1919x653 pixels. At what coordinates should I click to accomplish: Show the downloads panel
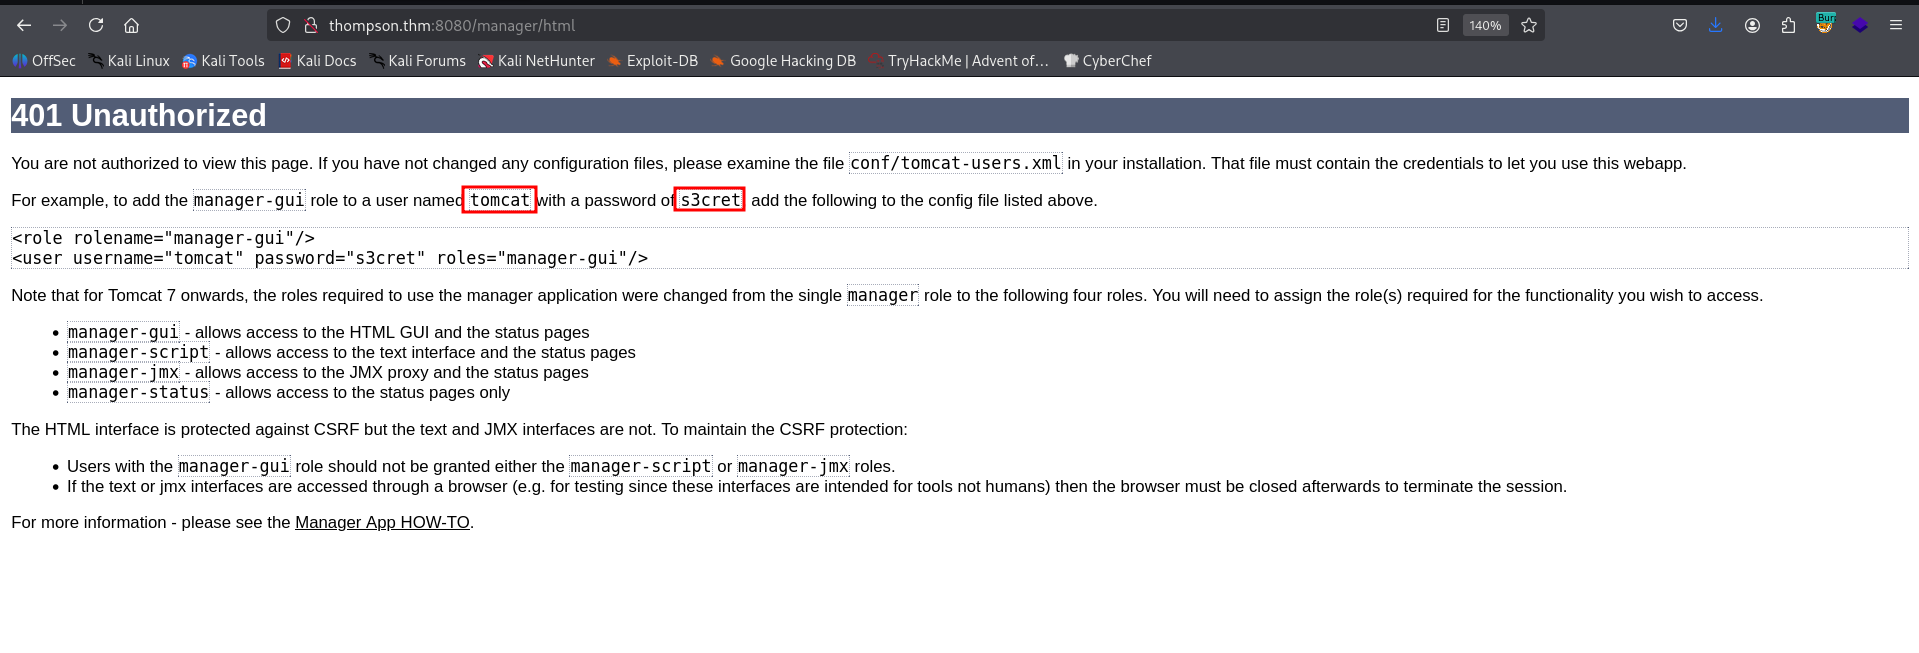(1716, 25)
